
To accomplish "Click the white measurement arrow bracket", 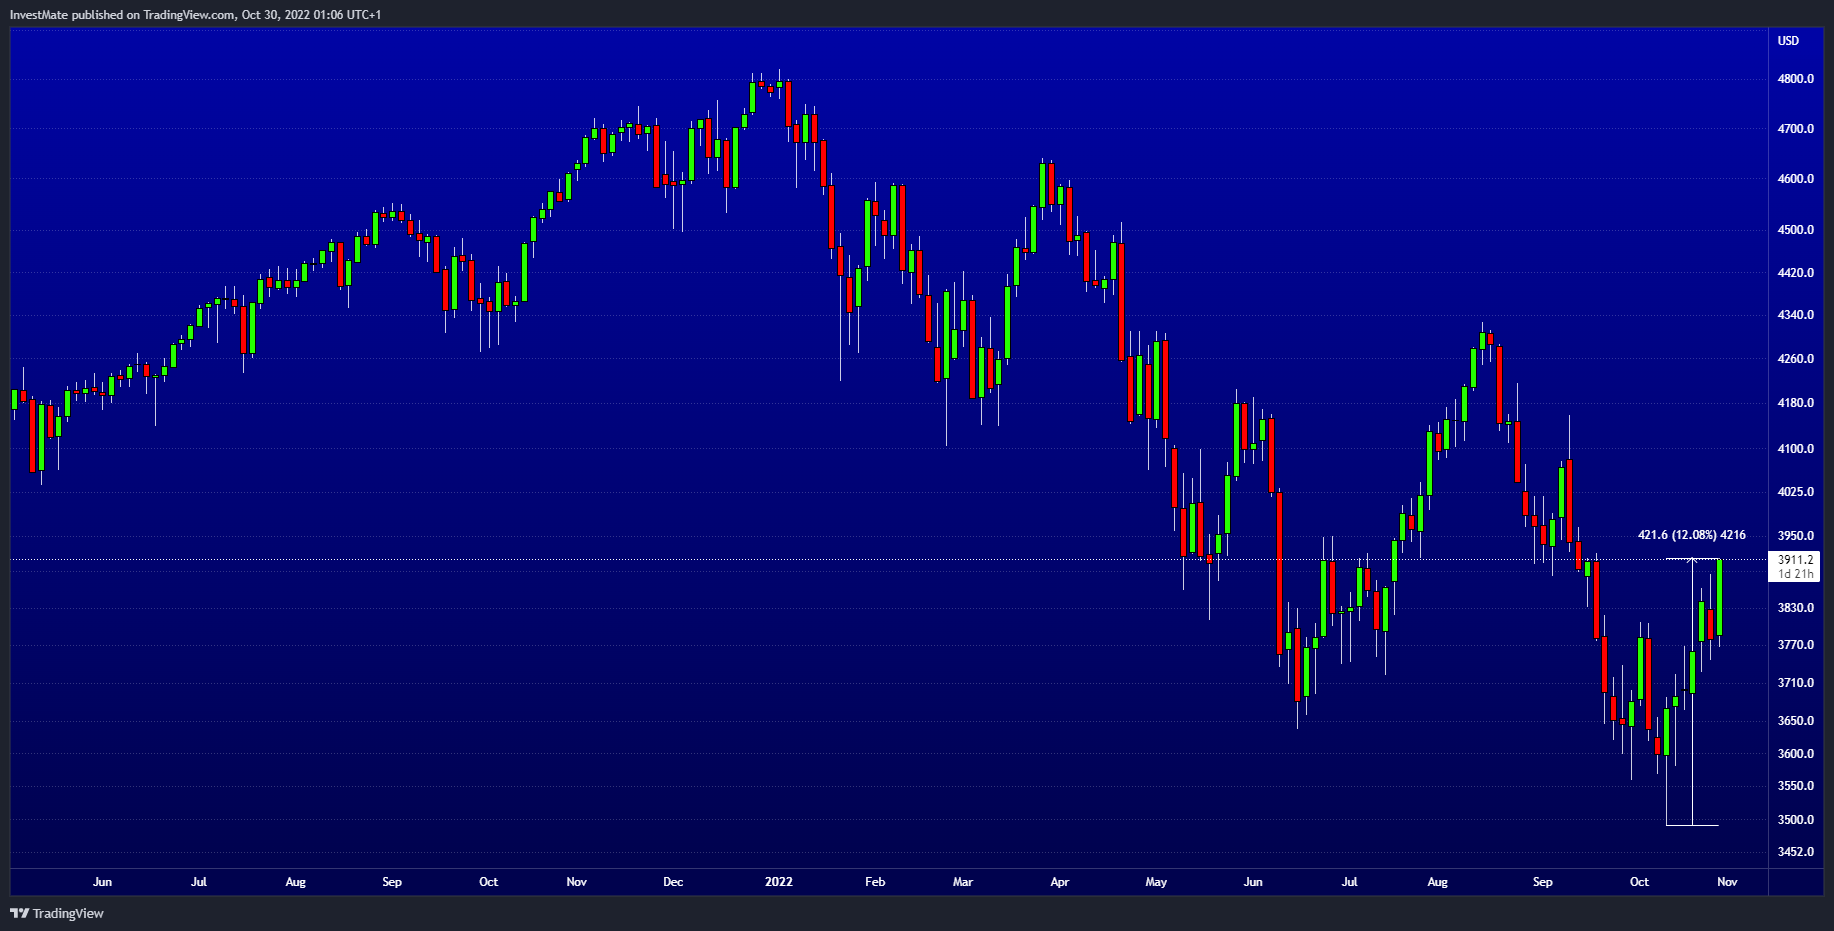I will tap(1692, 692).
